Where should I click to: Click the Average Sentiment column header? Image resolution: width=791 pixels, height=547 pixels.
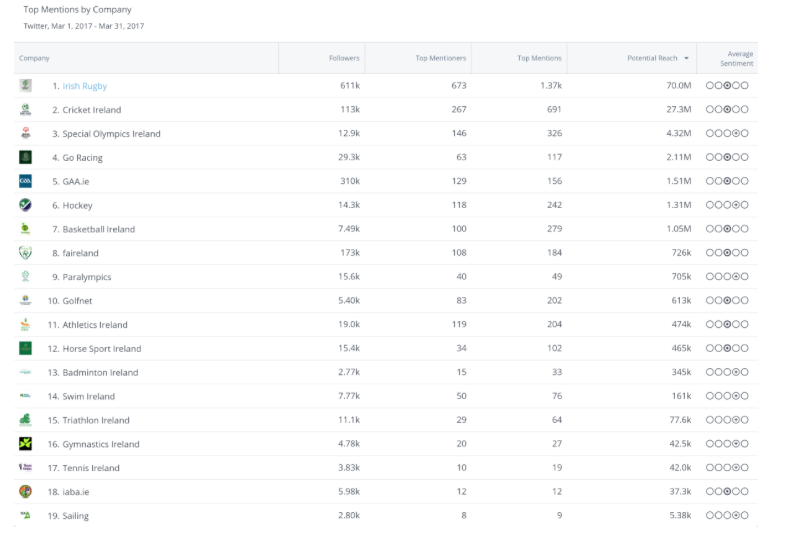click(x=738, y=58)
